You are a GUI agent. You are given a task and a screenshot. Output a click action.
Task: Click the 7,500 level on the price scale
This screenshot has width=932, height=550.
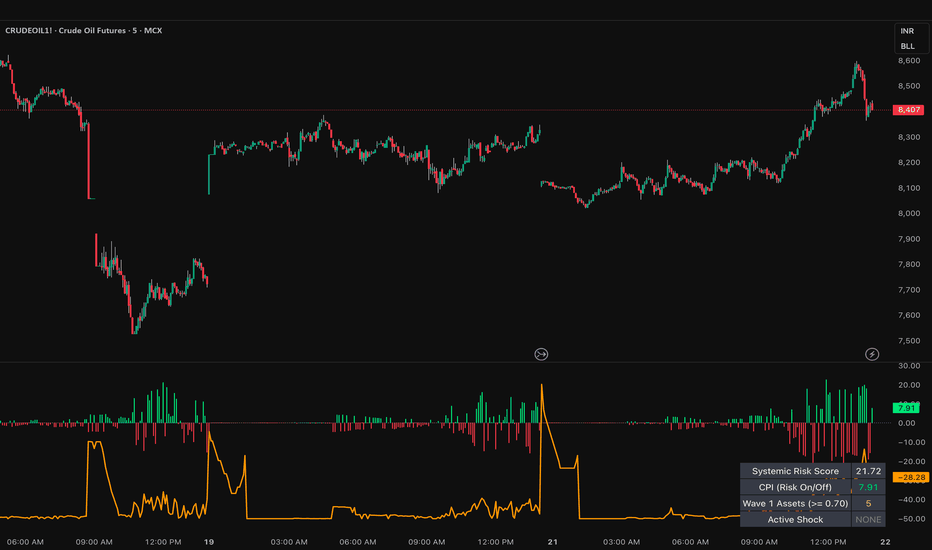pyautogui.click(x=909, y=341)
